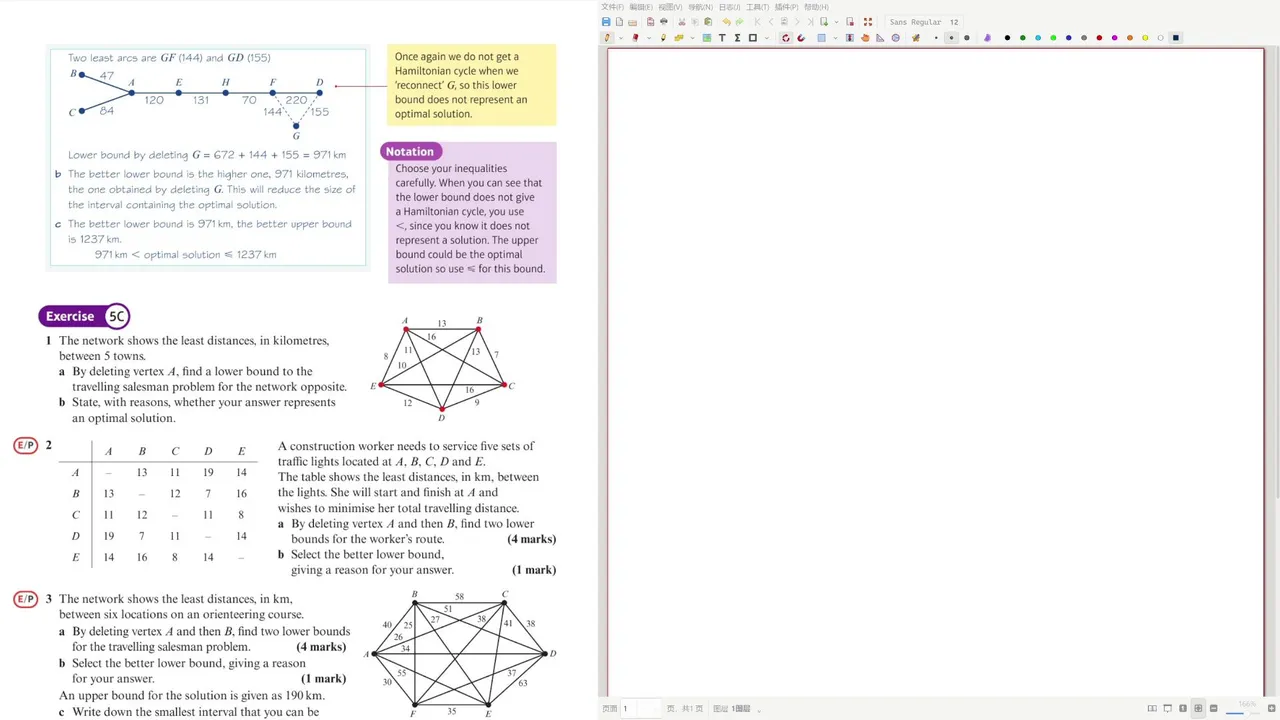This screenshot has height=720, width=1280.
Task: Select the Vertical space tool
Action: tap(850, 37)
